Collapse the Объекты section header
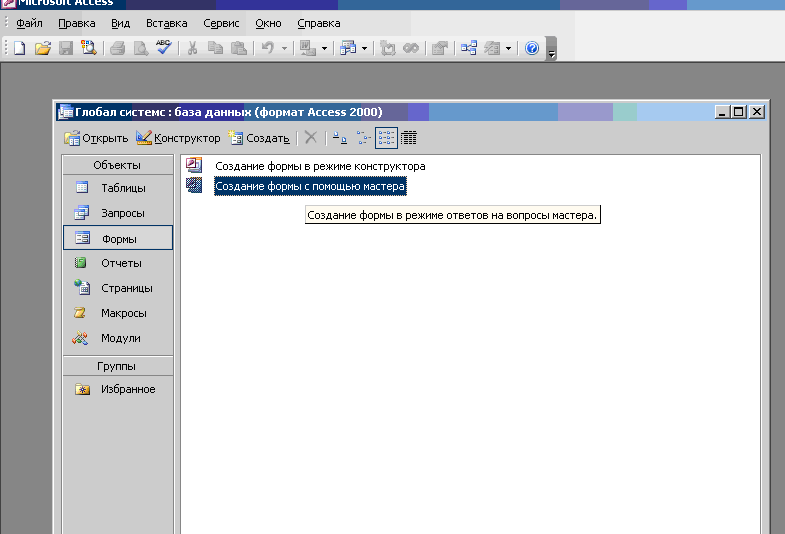The width and height of the screenshot is (785, 534). coord(118,165)
